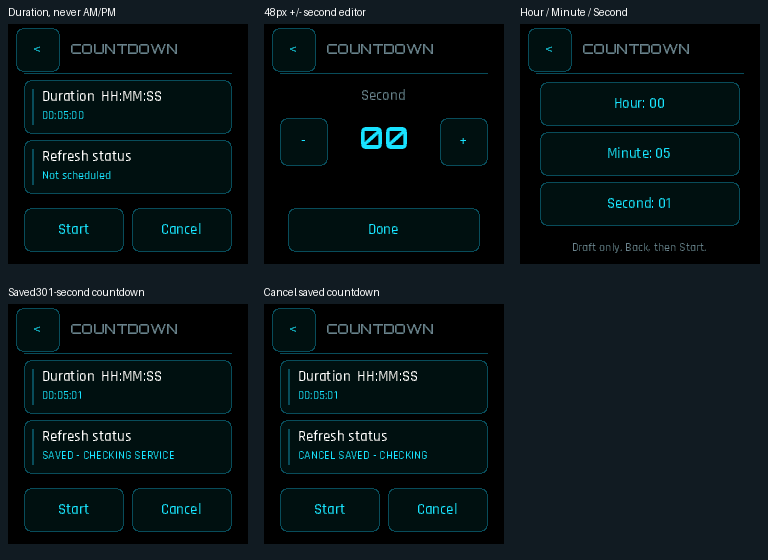The height and width of the screenshot is (560, 768).
Task: Open Refresh status card reading Not scheduled
Action: (x=128, y=167)
